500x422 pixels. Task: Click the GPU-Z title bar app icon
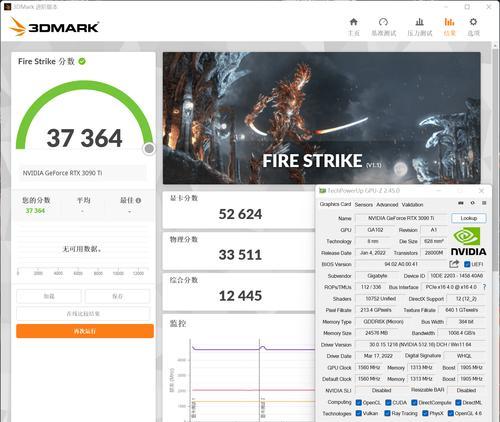tap(322, 191)
